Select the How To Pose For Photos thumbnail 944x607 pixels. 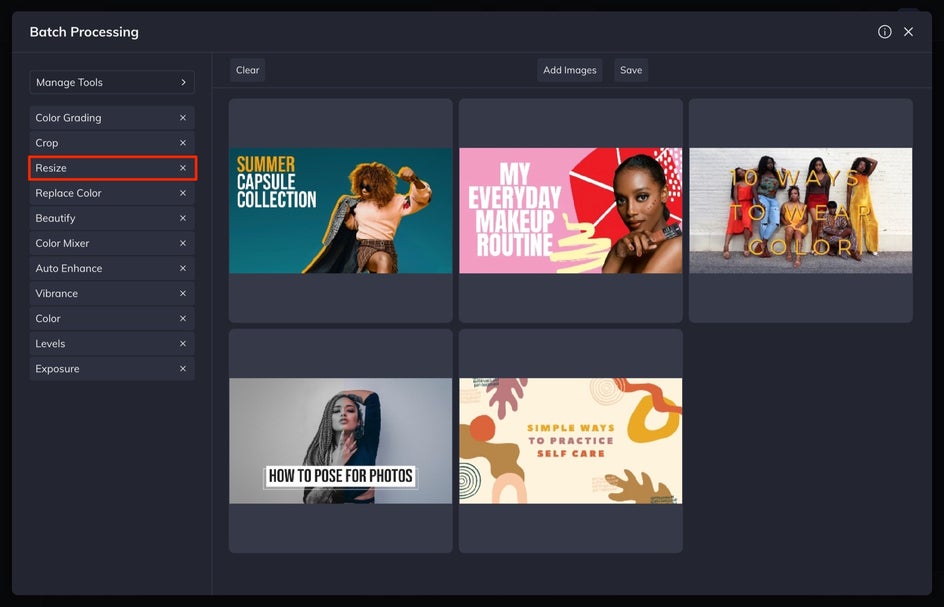(x=341, y=441)
